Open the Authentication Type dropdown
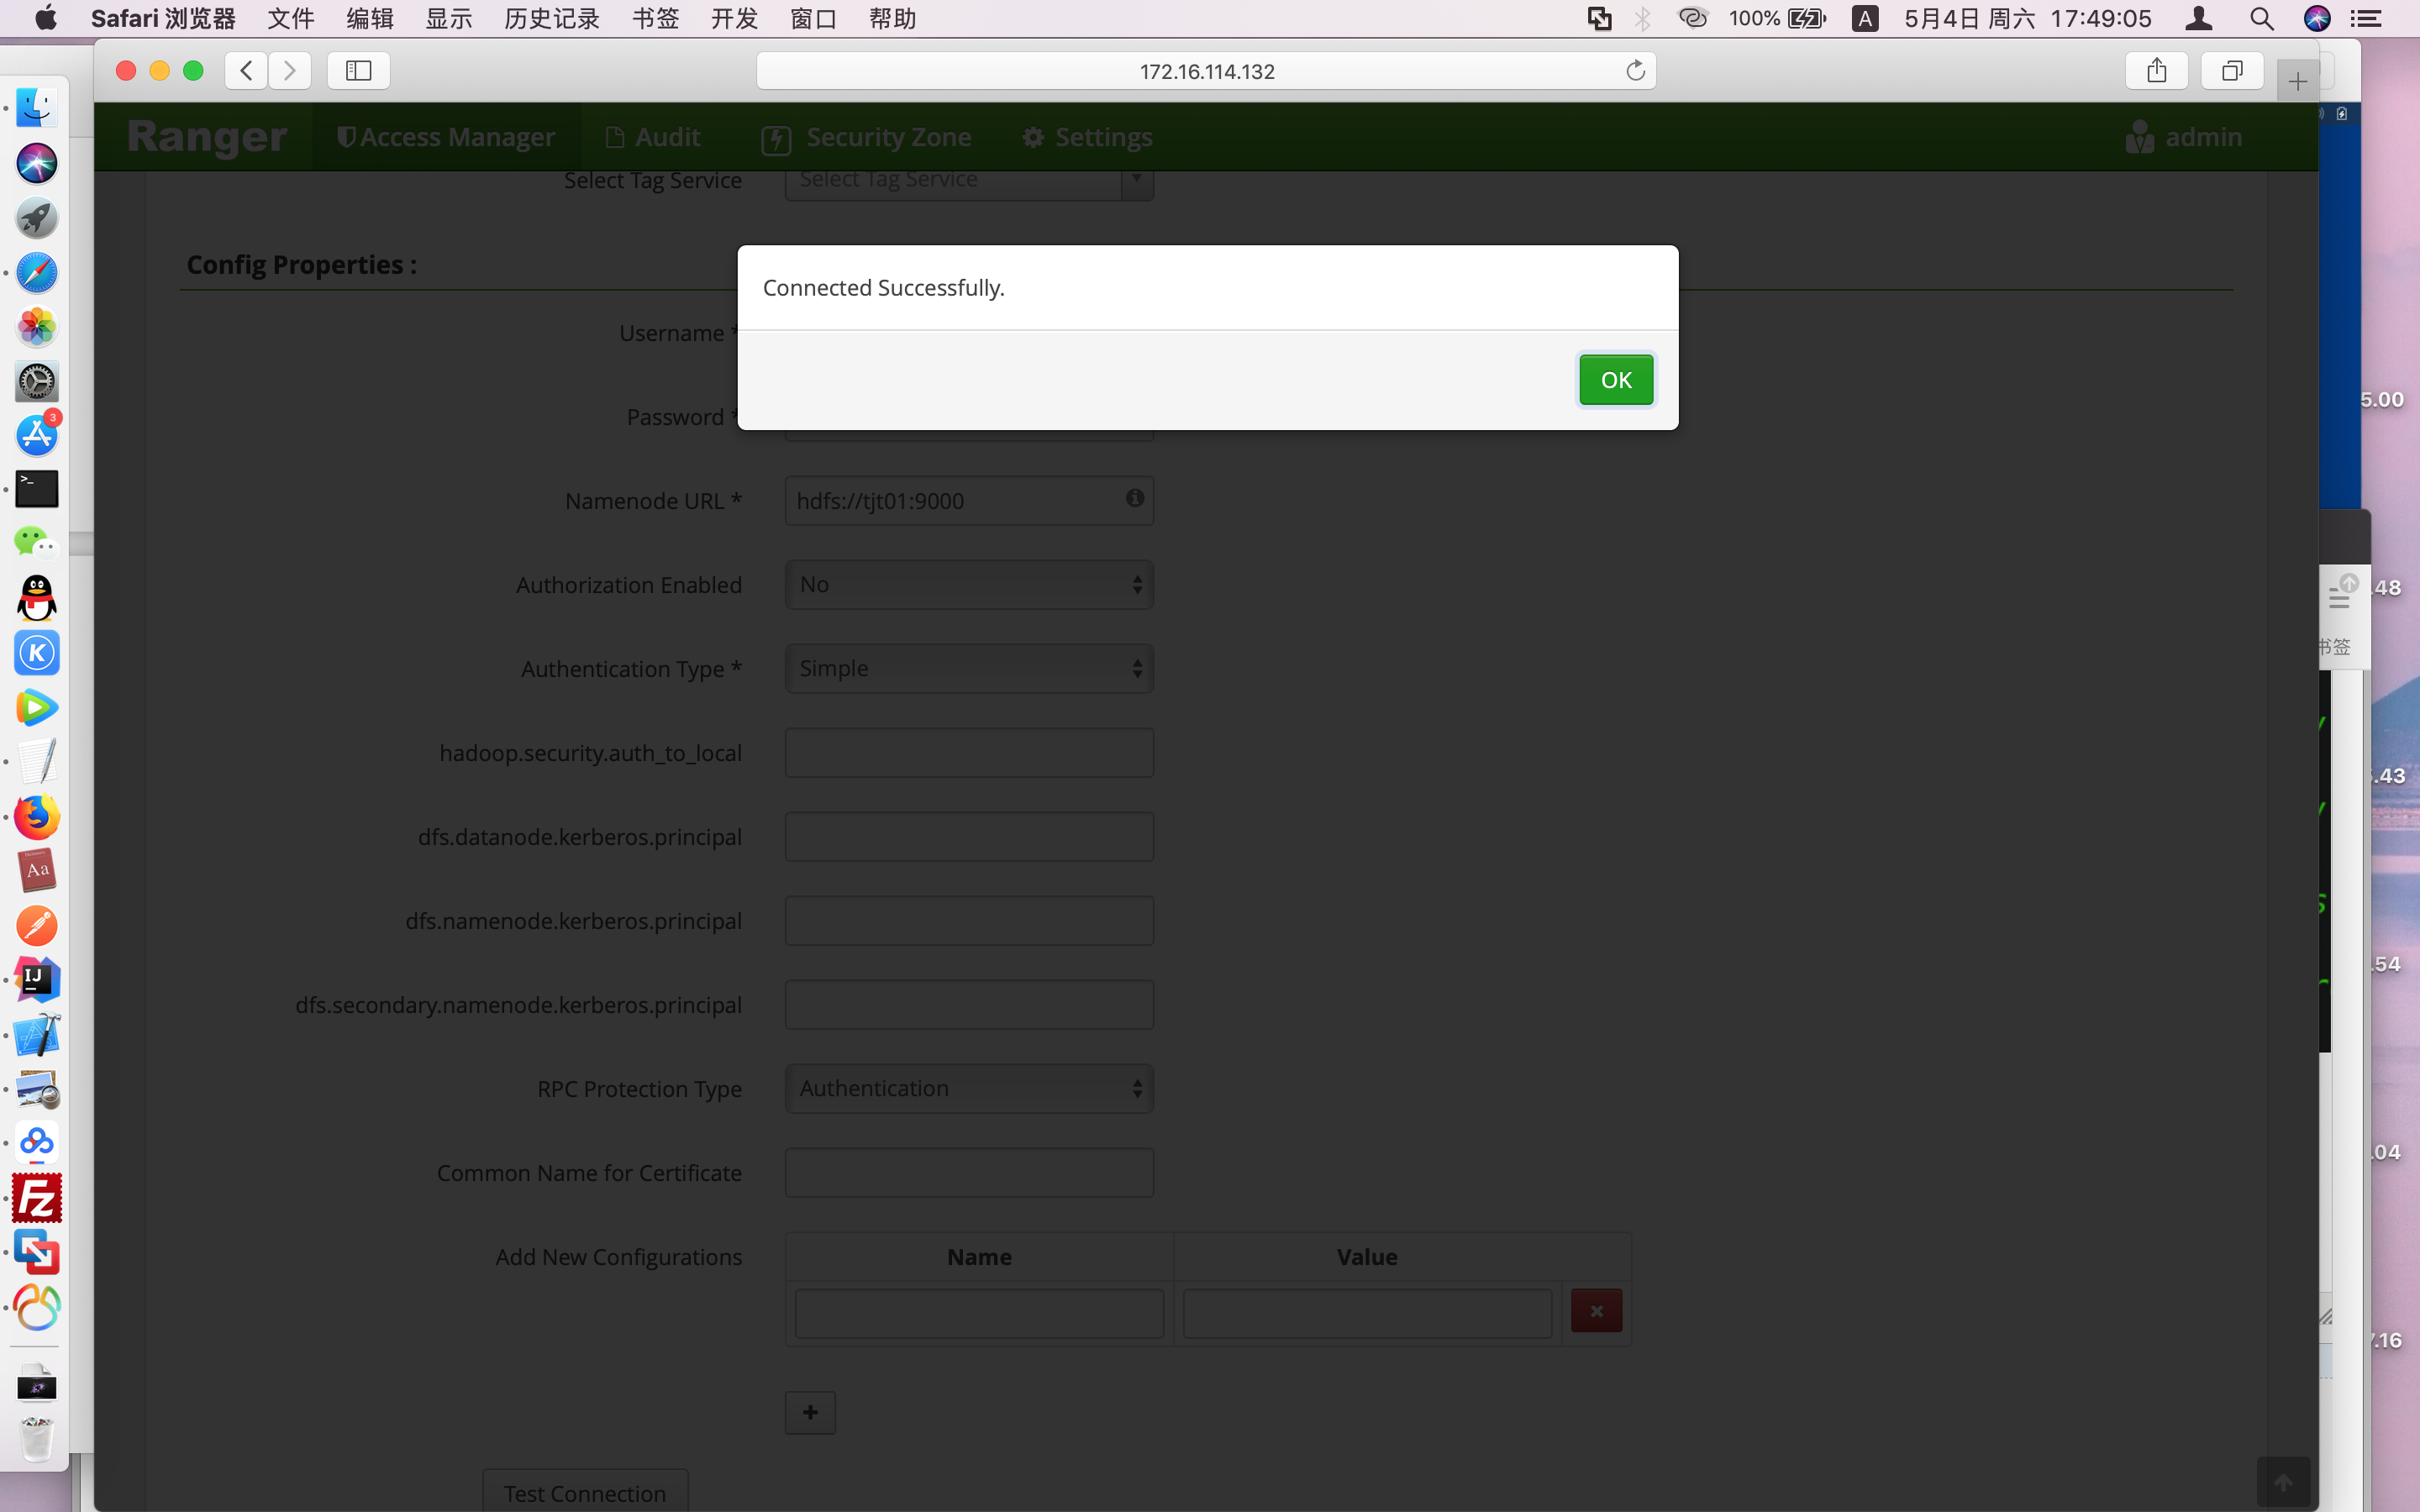2420x1512 pixels. 969,668
